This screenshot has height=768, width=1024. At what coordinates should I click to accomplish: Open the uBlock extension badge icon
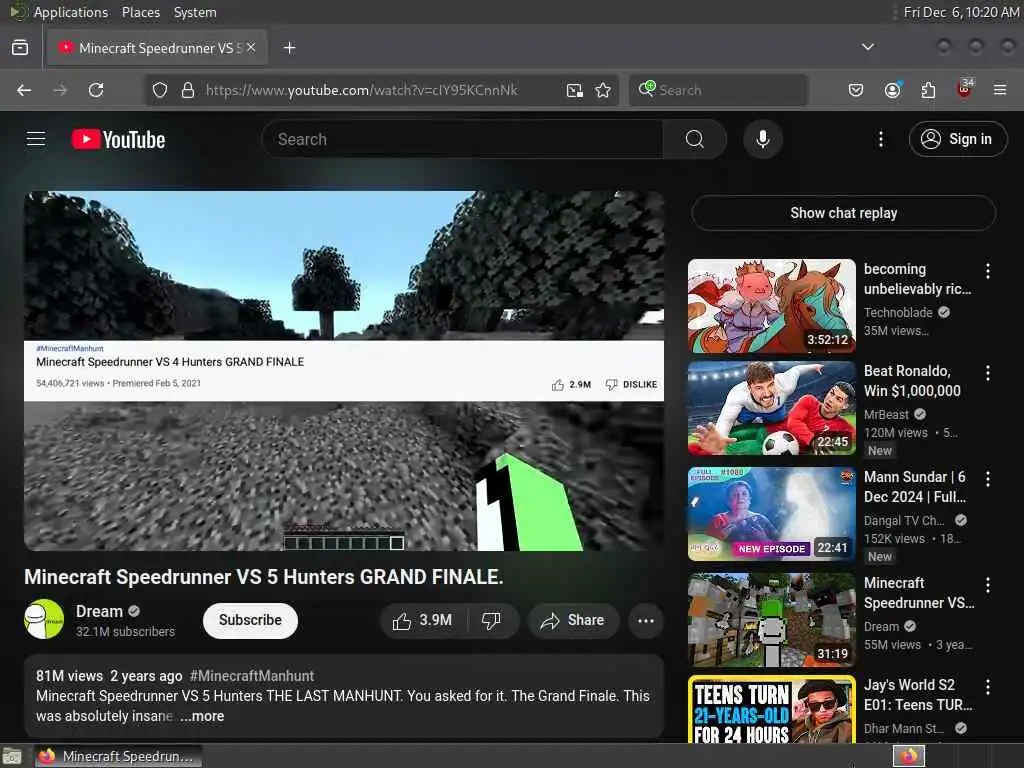point(965,89)
